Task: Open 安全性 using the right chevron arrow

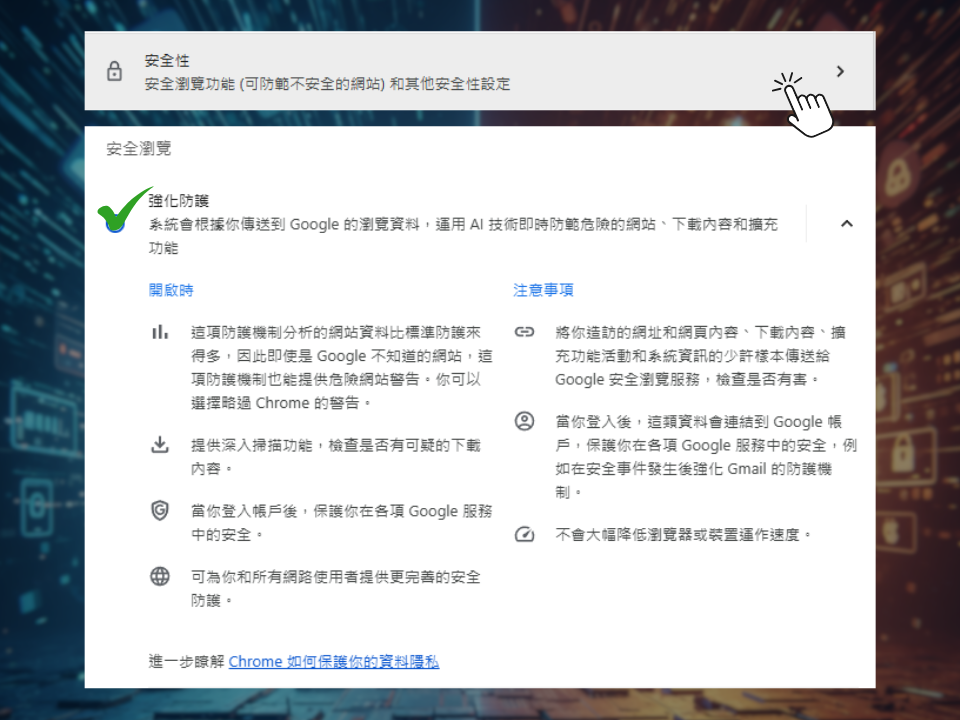Action: pos(840,71)
